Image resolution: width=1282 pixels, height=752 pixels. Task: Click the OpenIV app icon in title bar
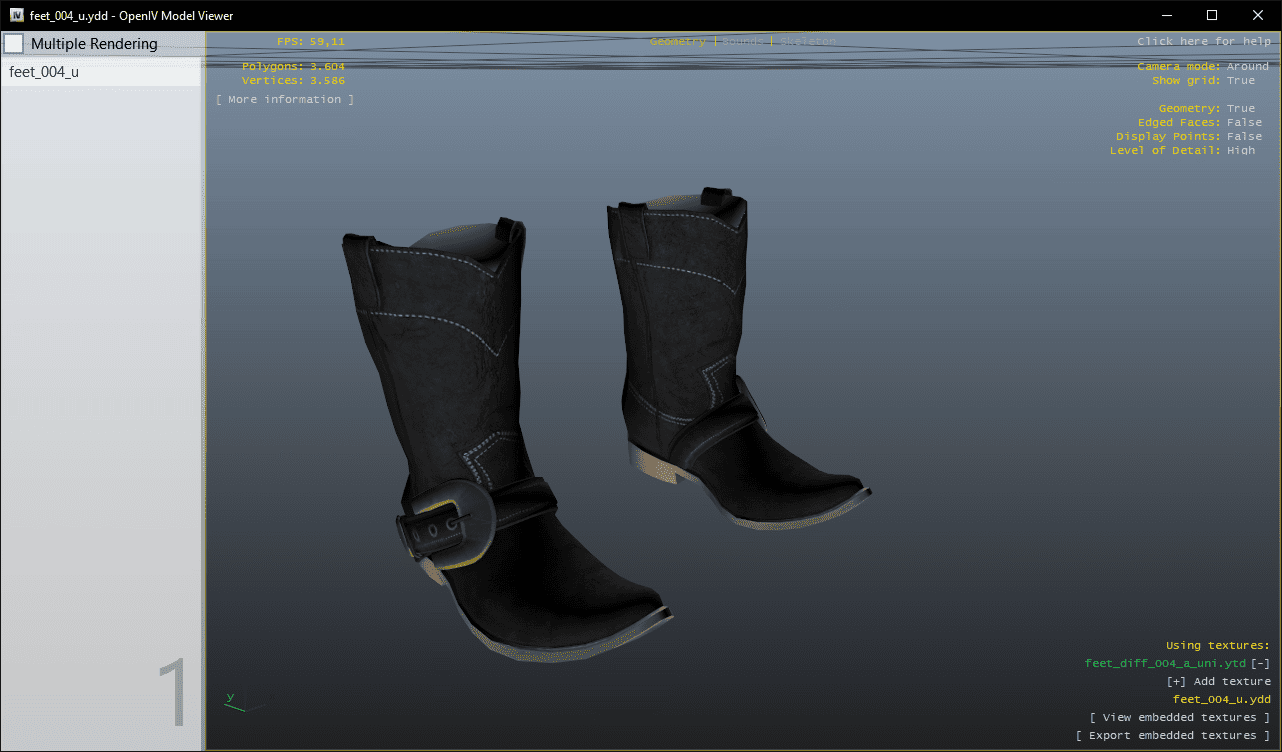coord(16,15)
